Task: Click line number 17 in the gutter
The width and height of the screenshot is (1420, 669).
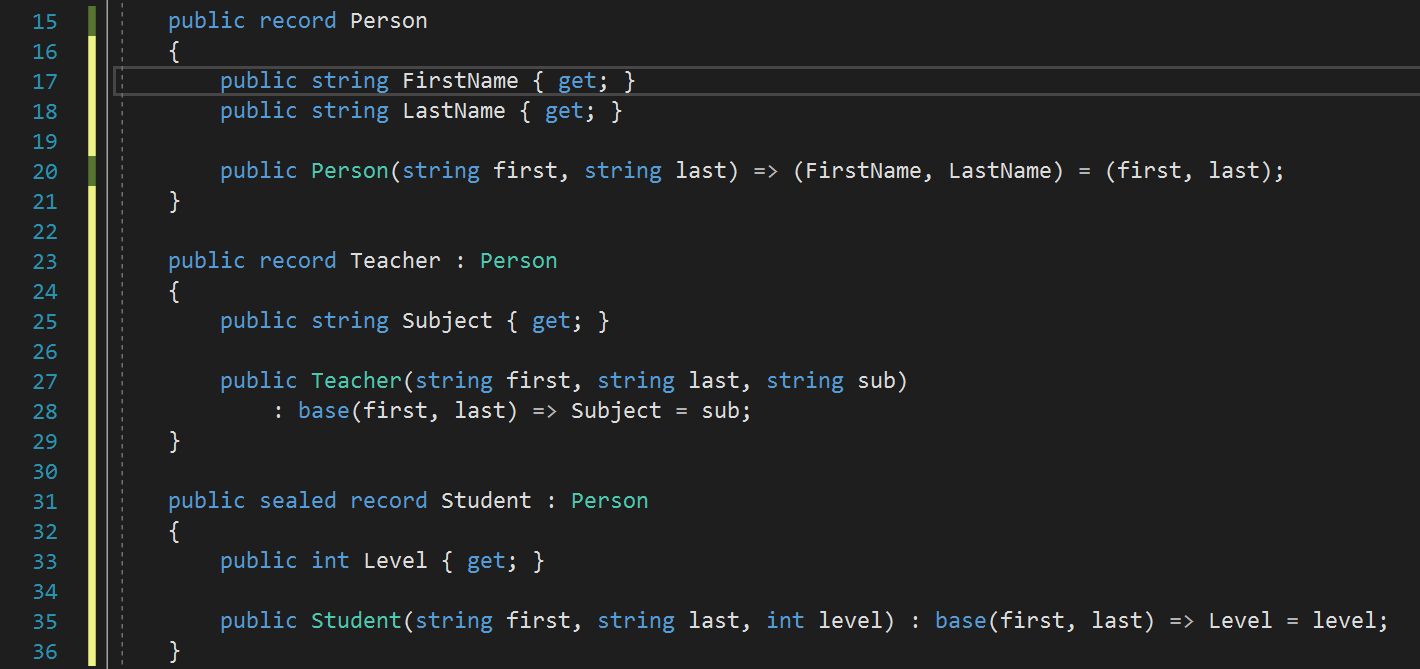Action: [45, 81]
